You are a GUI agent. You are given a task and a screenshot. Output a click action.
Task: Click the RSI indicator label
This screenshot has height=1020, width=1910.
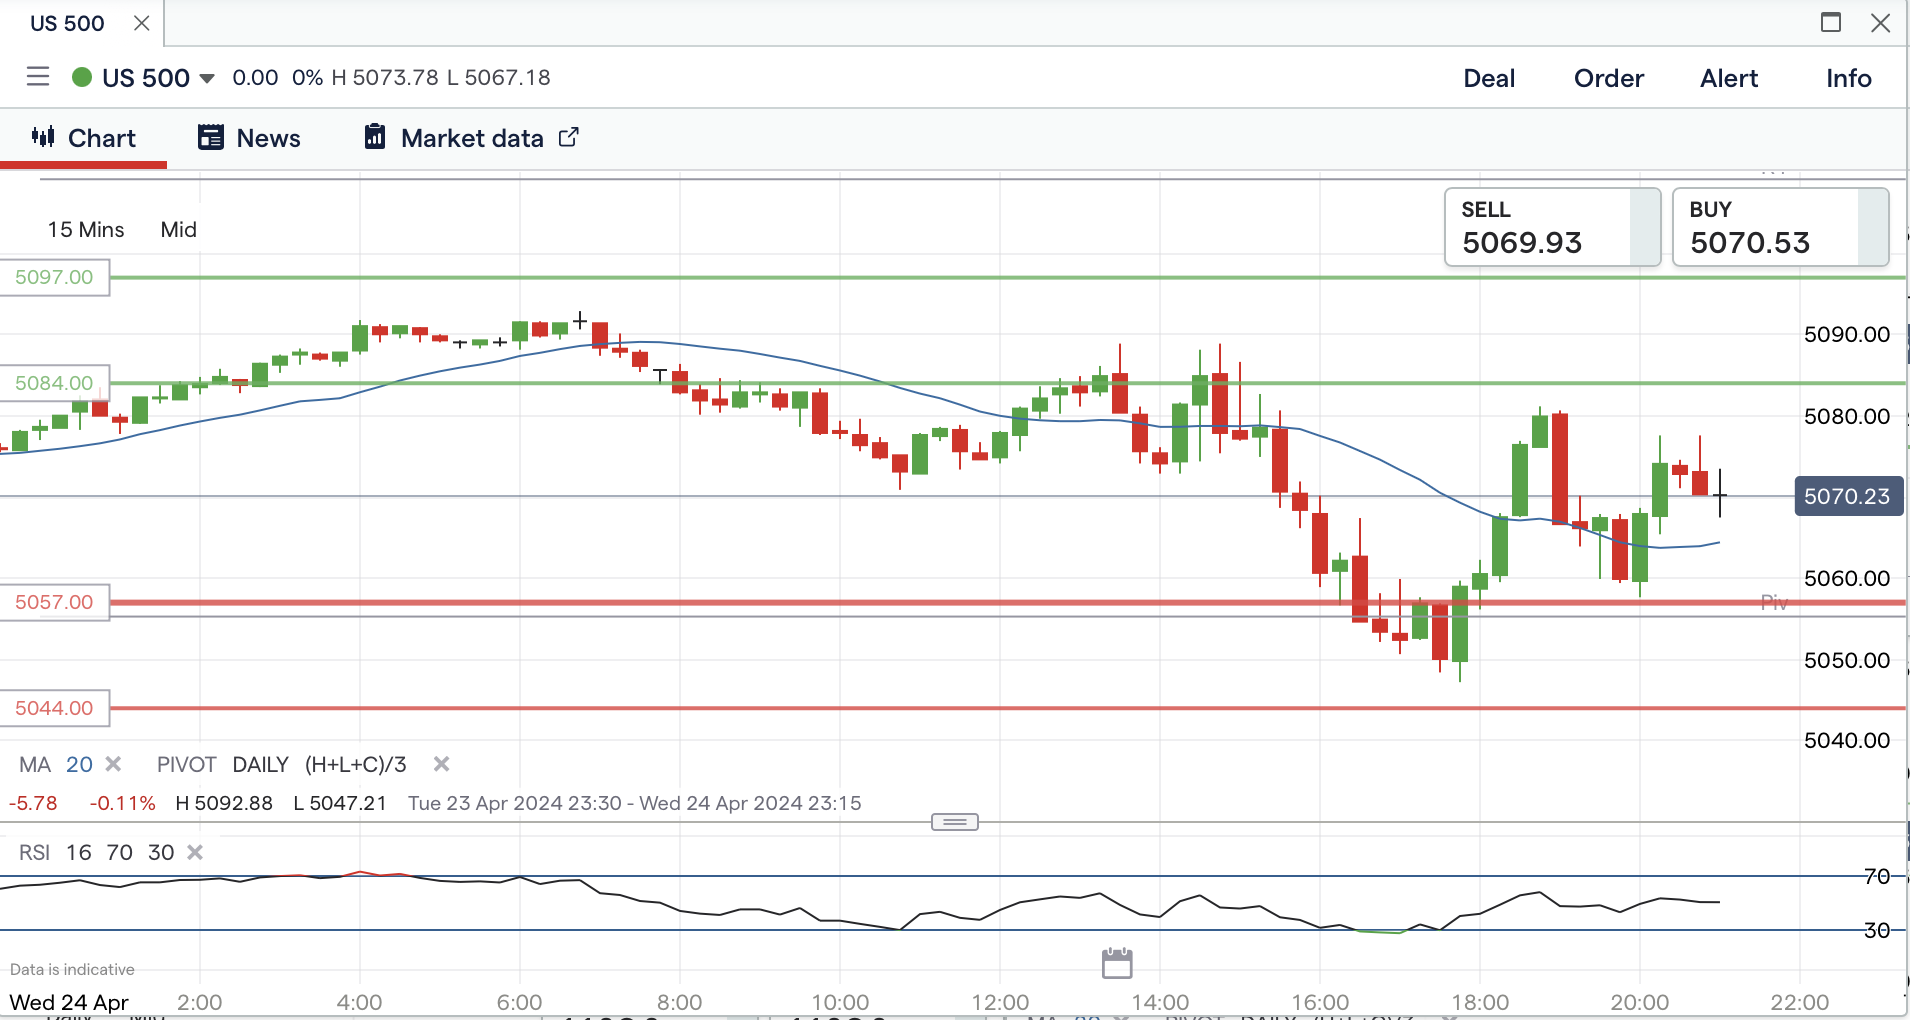click(34, 853)
